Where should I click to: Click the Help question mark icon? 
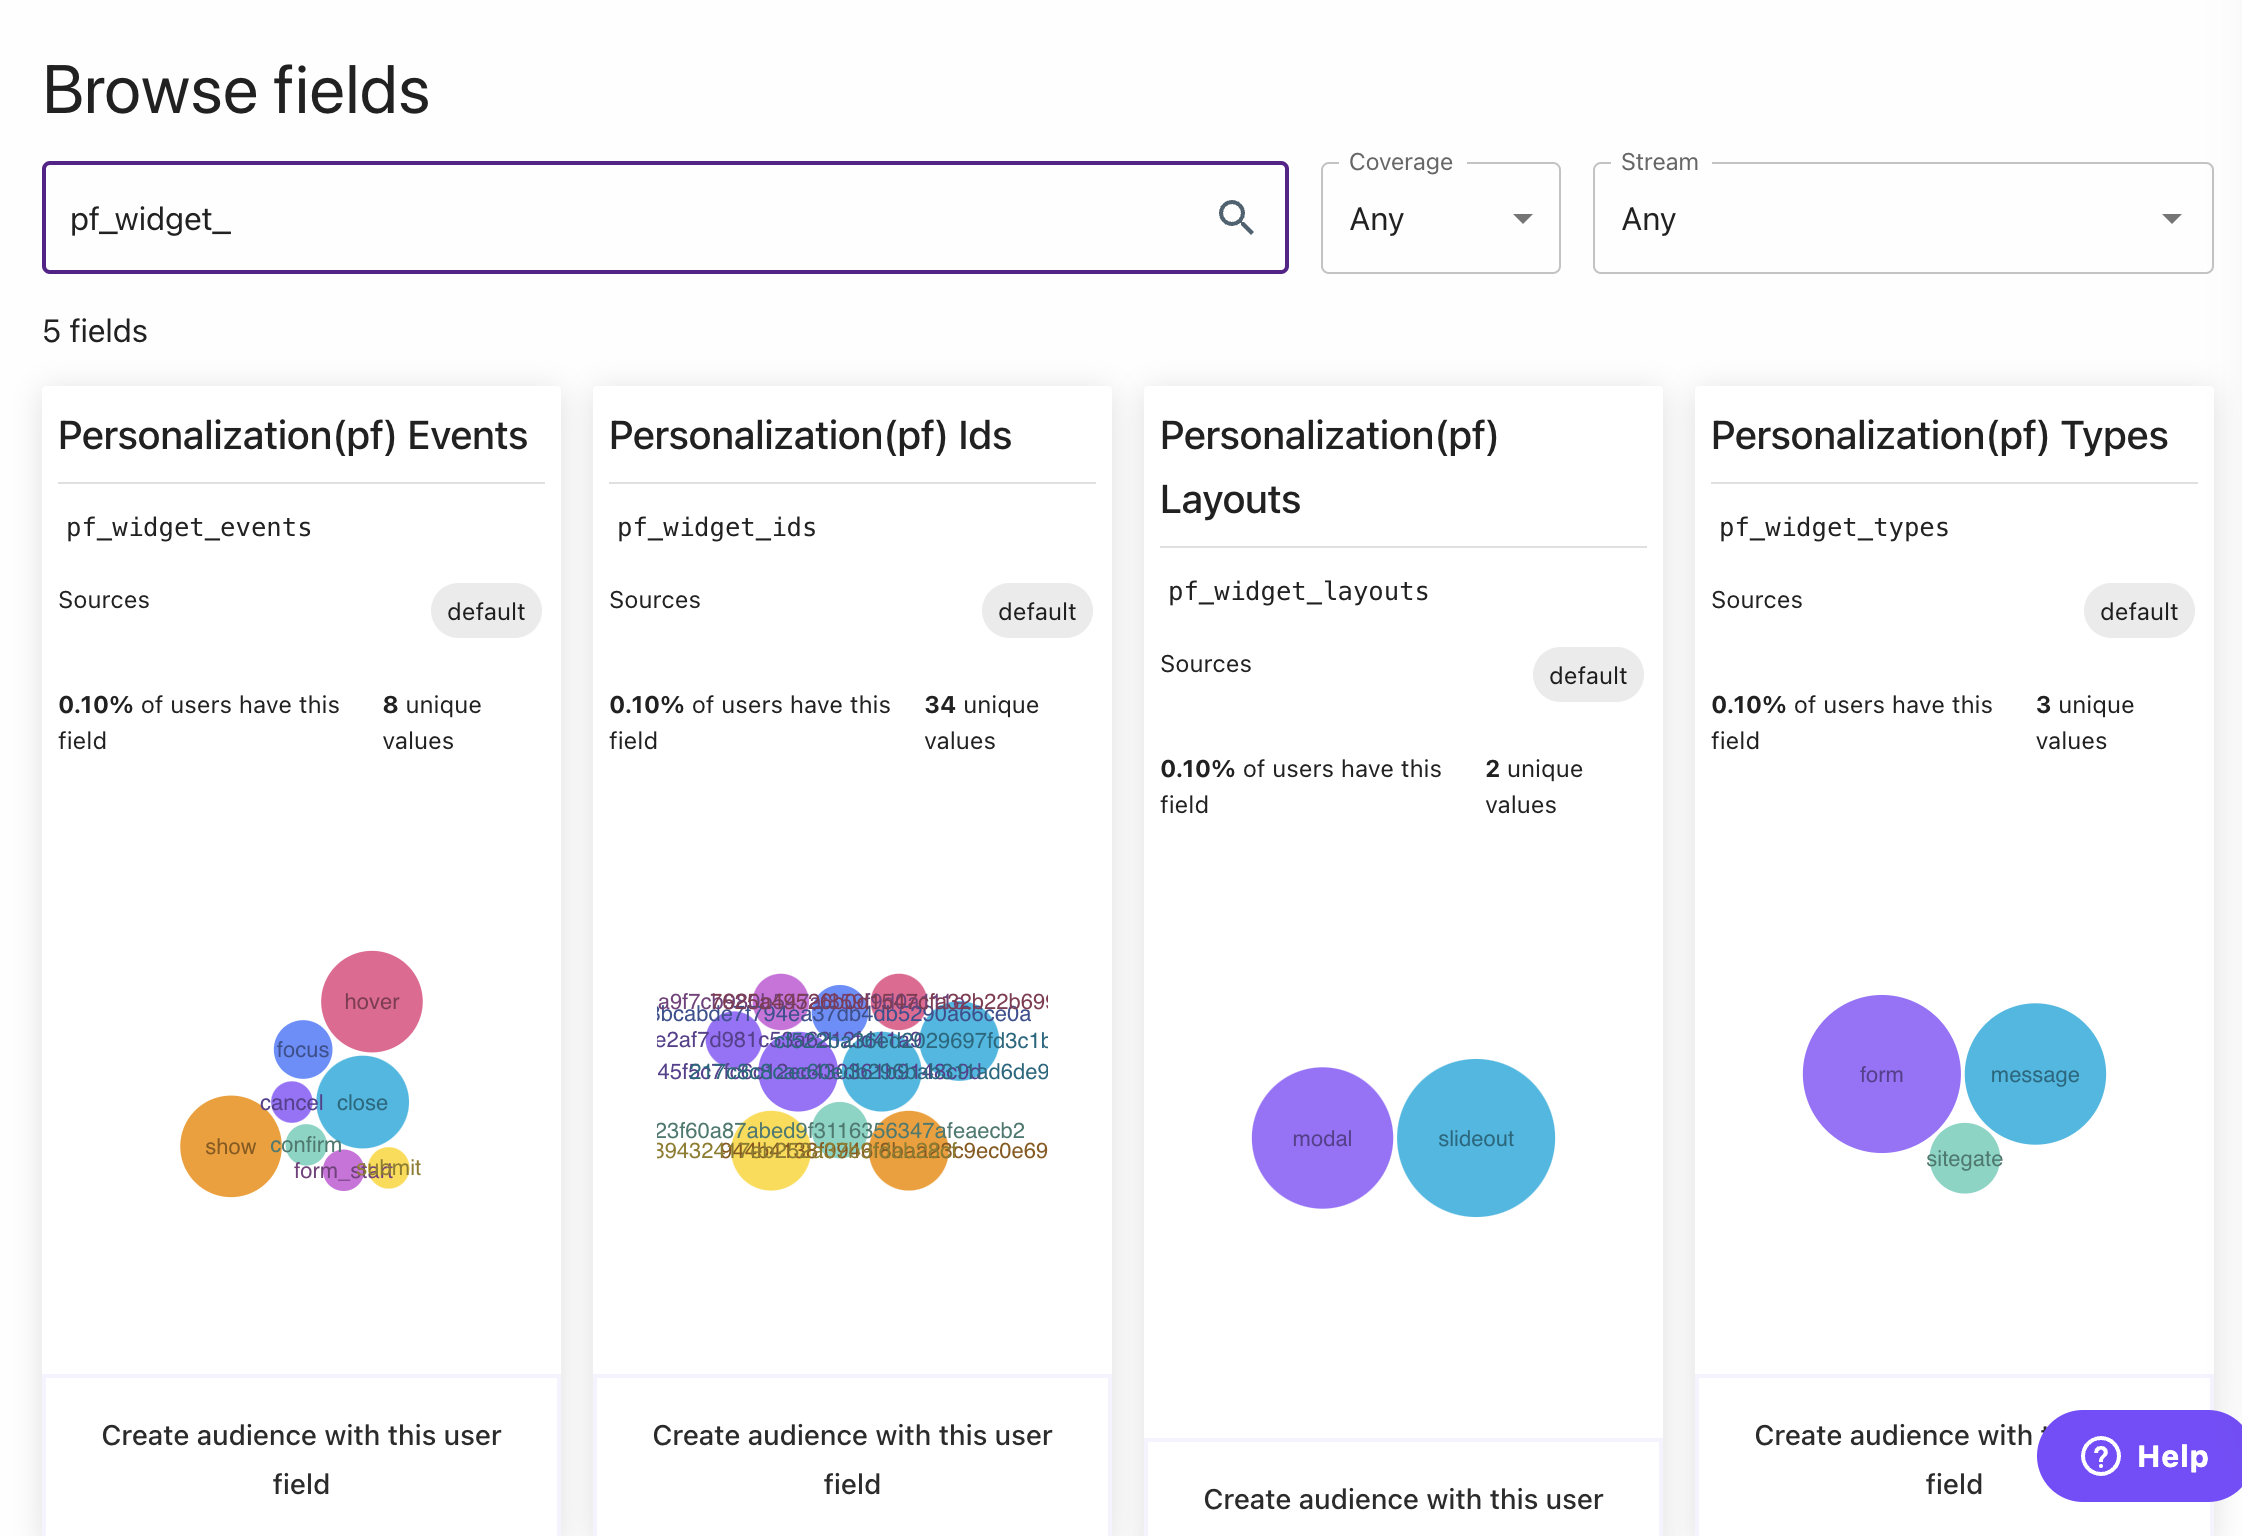[x=2100, y=1456]
